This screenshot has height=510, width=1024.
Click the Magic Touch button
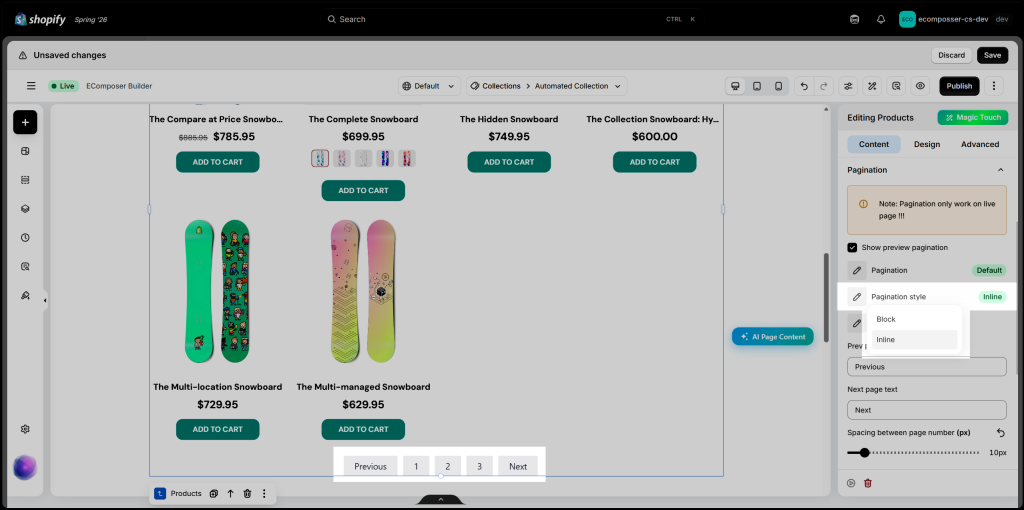pyautogui.click(x=973, y=118)
